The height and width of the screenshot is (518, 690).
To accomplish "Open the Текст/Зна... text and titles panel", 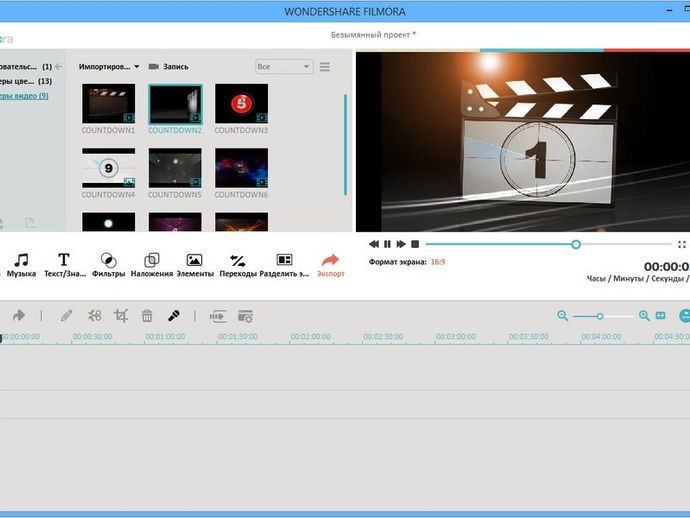I will pos(64,265).
